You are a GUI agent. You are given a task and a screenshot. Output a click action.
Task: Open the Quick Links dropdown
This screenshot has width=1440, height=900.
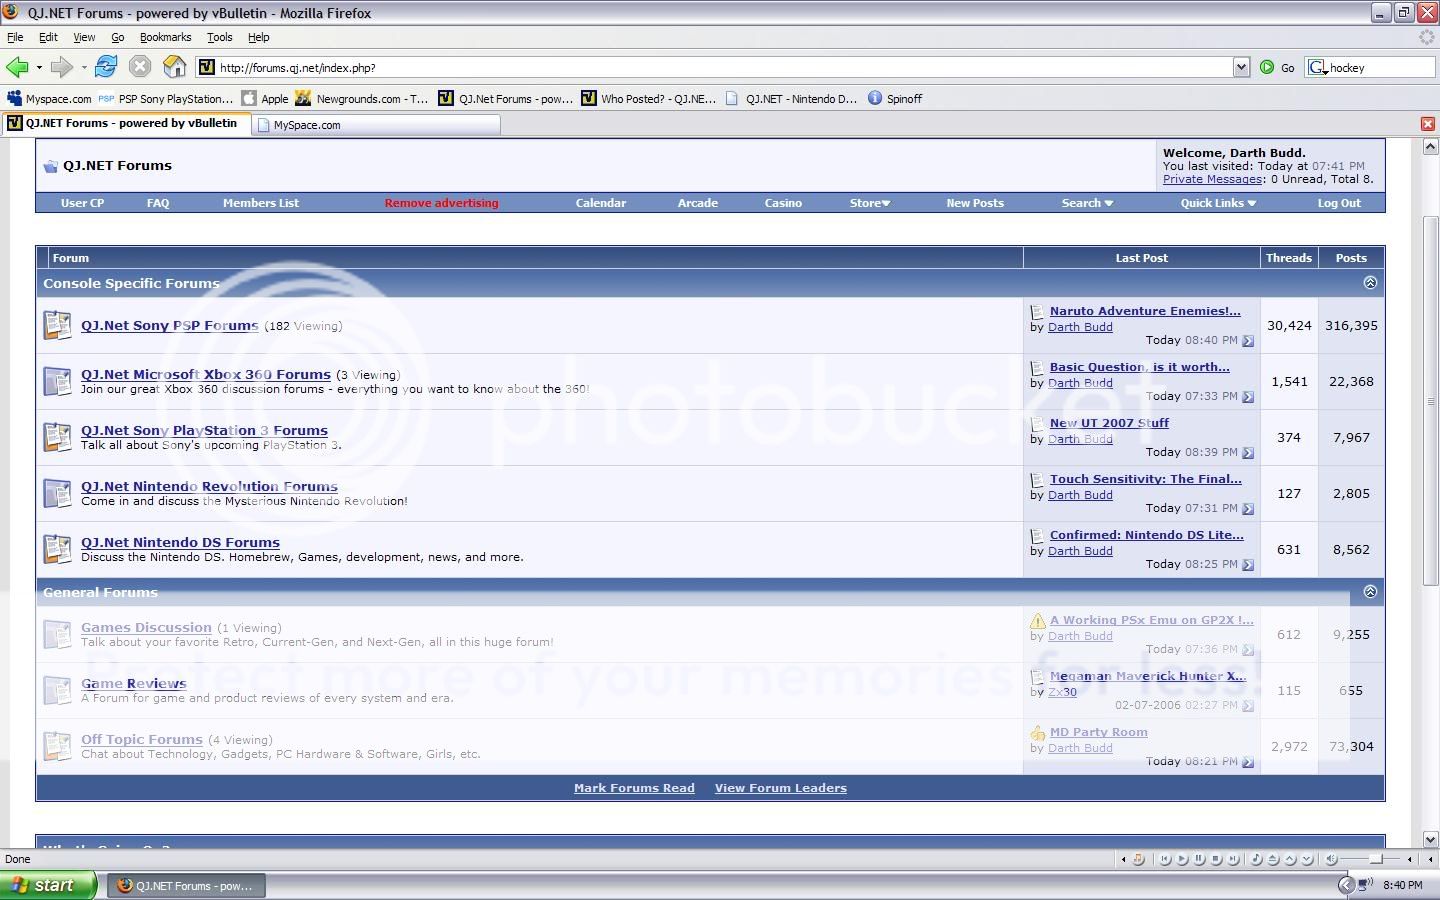click(1217, 203)
